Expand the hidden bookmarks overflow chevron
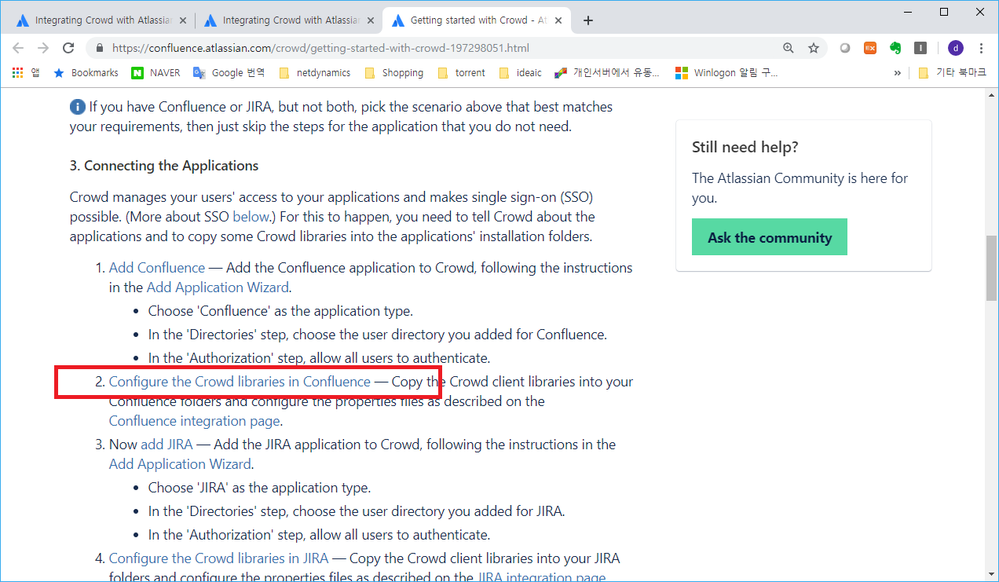The image size is (999, 582). 897,73
